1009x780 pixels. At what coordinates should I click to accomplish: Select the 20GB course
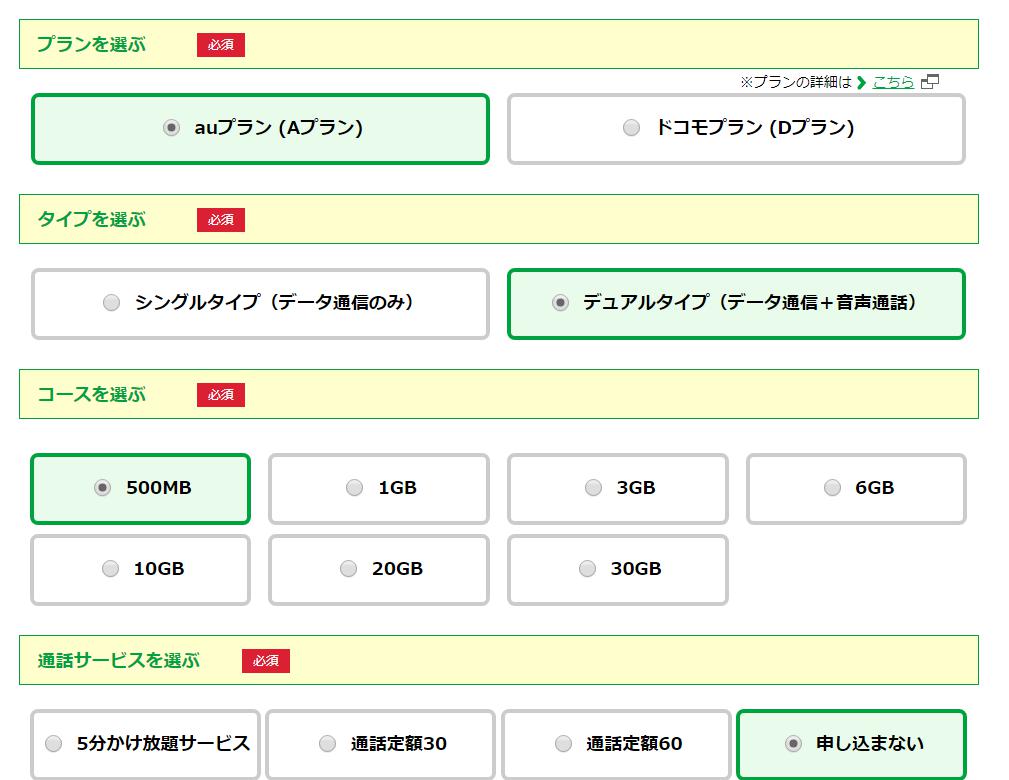point(379,570)
